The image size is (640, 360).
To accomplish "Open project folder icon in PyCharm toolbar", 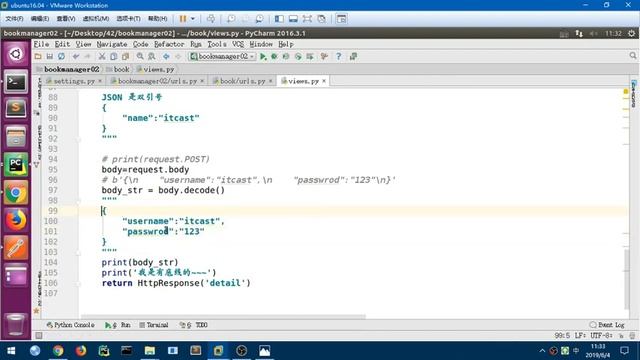I will [38, 56].
